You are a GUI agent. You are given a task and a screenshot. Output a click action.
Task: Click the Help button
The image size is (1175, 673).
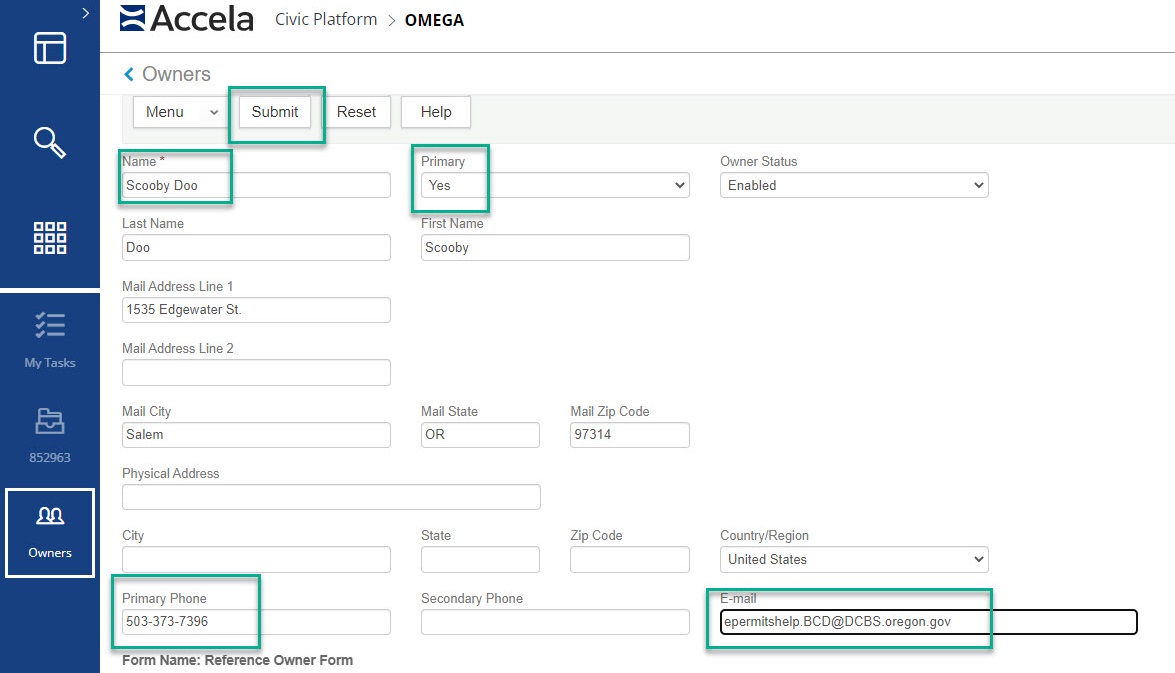(435, 112)
